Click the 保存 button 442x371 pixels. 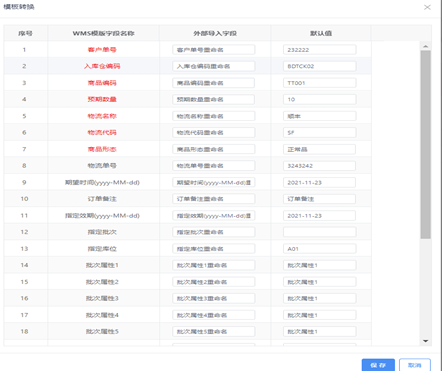378,365
